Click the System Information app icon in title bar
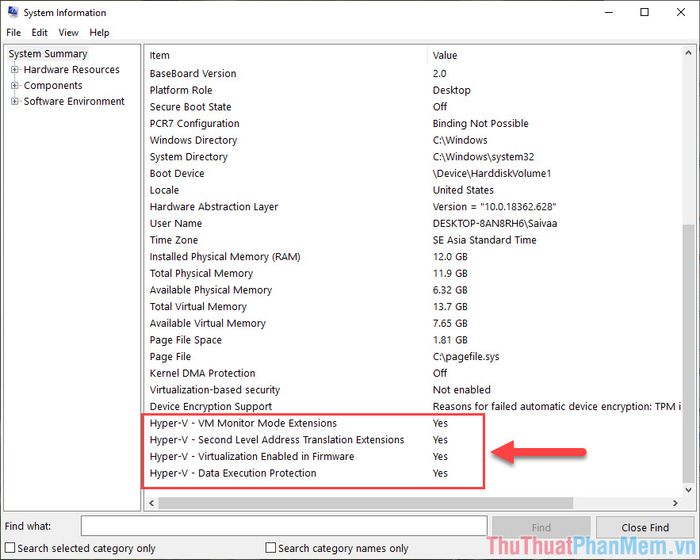This screenshot has width=700, height=560. point(13,12)
